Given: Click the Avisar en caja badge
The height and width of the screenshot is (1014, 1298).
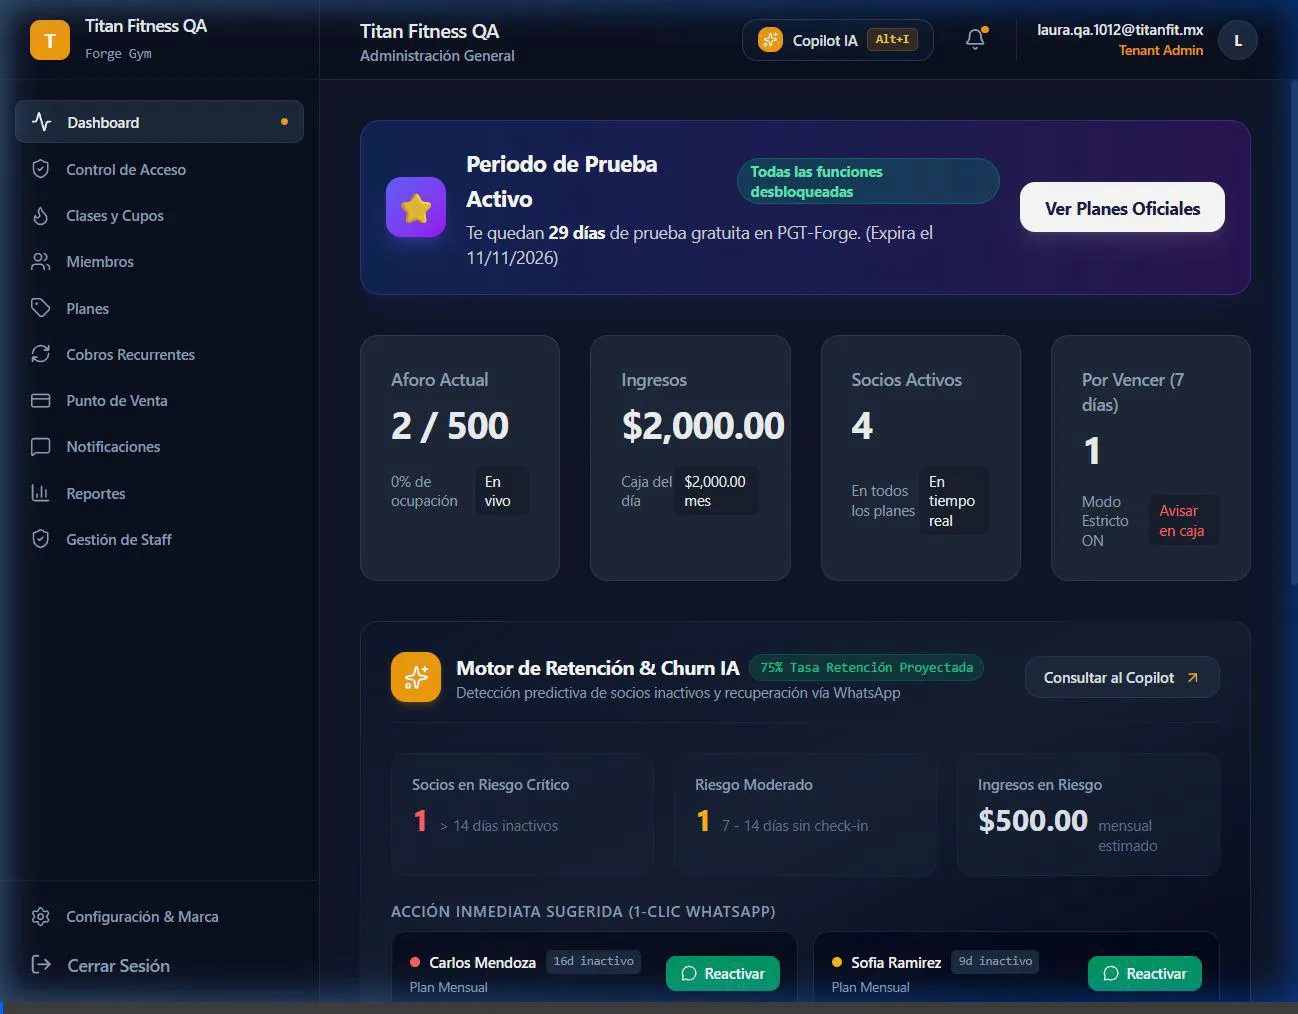Looking at the screenshot, I should [1183, 520].
